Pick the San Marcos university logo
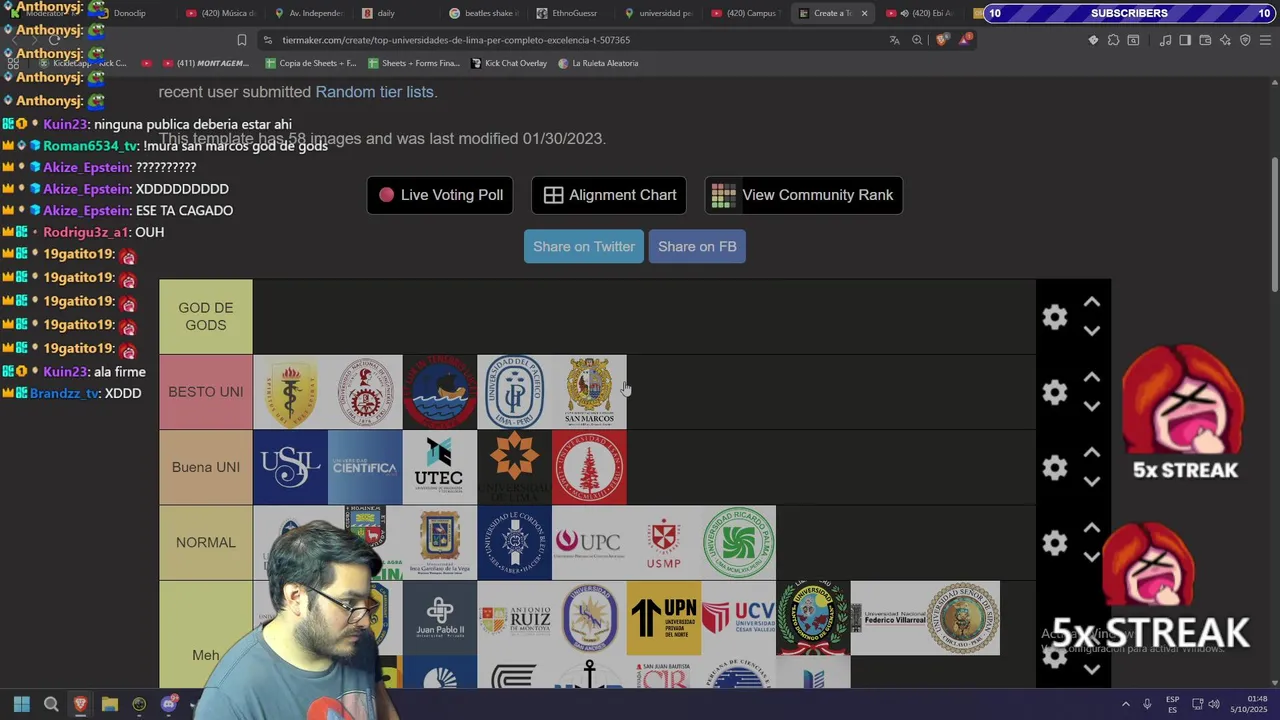 pos(589,392)
